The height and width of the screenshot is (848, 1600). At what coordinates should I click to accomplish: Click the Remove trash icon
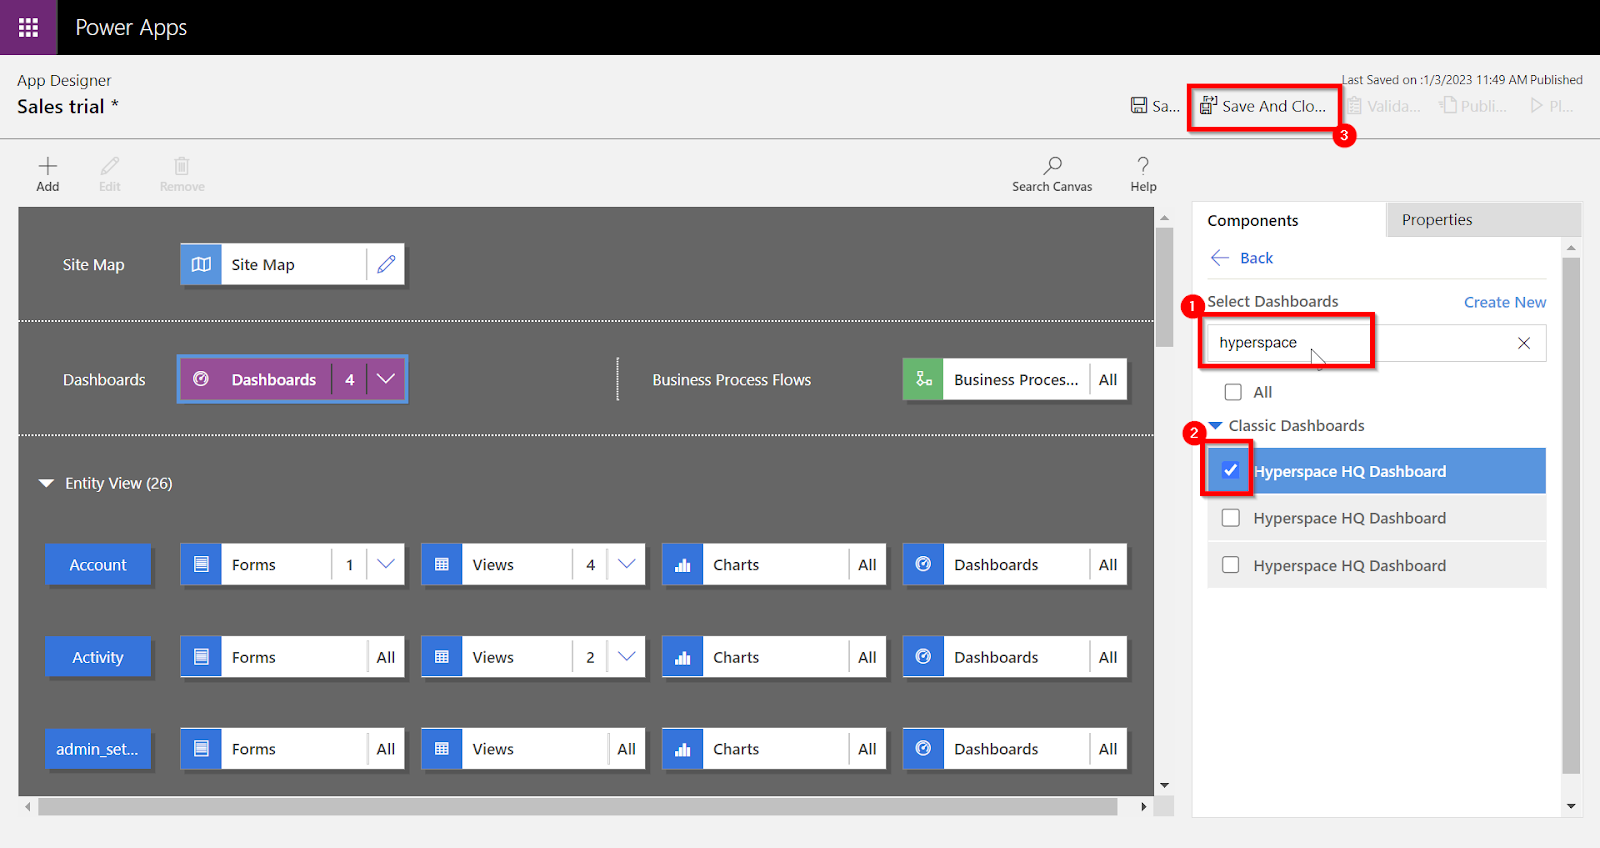pos(182,166)
